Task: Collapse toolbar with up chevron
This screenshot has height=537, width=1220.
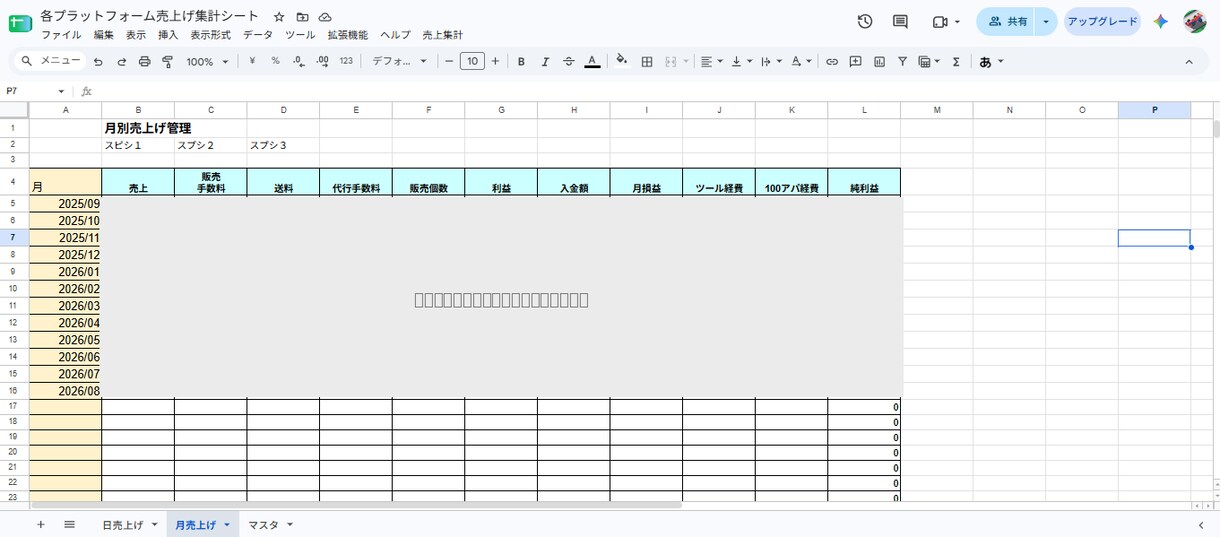Action: (1189, 61)
